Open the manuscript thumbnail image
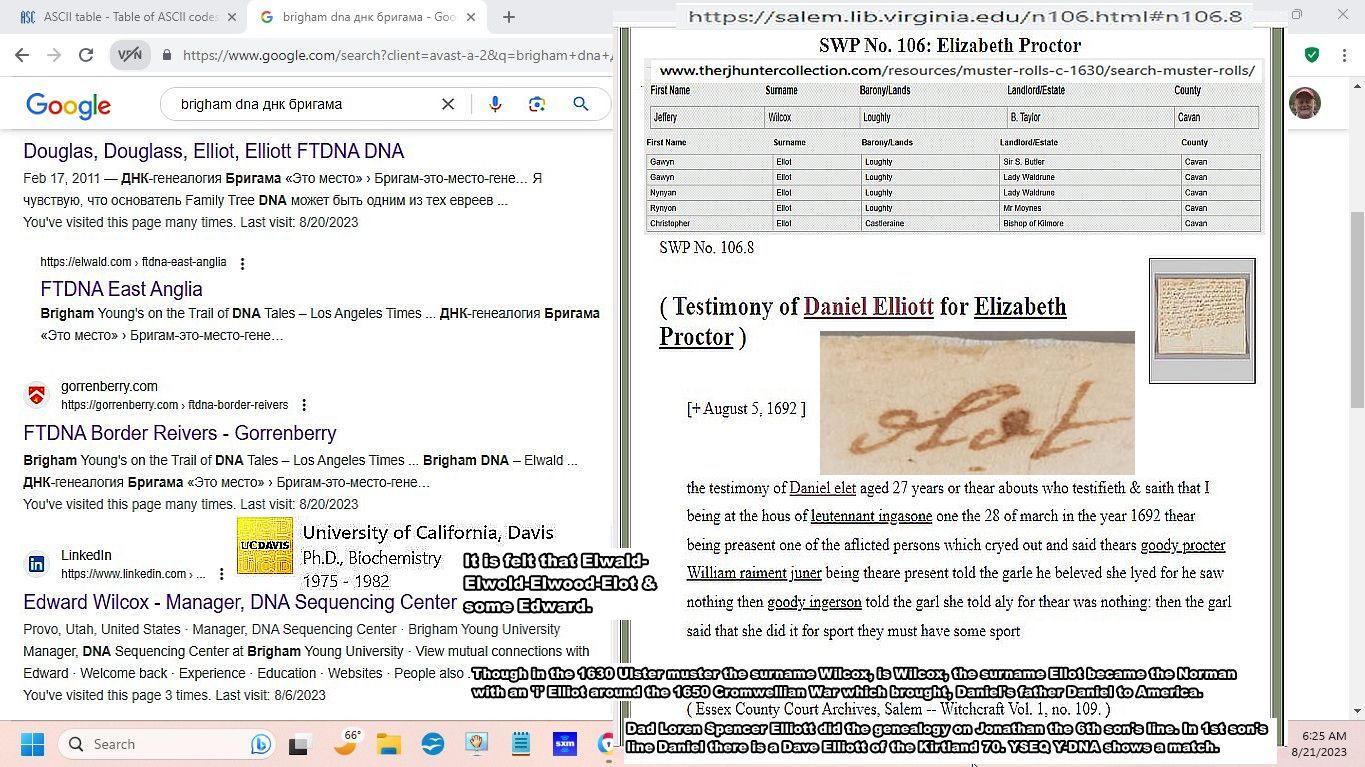 pyautogui.click(x=1202, y=320)
